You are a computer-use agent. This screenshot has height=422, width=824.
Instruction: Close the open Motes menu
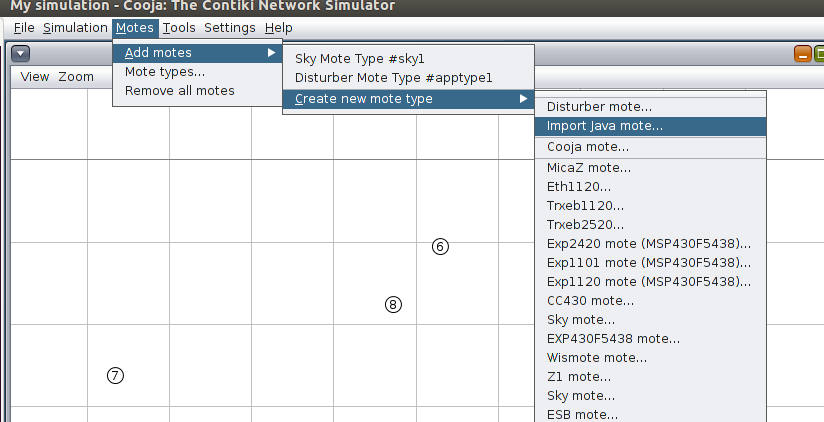click(x=135, y=28)
